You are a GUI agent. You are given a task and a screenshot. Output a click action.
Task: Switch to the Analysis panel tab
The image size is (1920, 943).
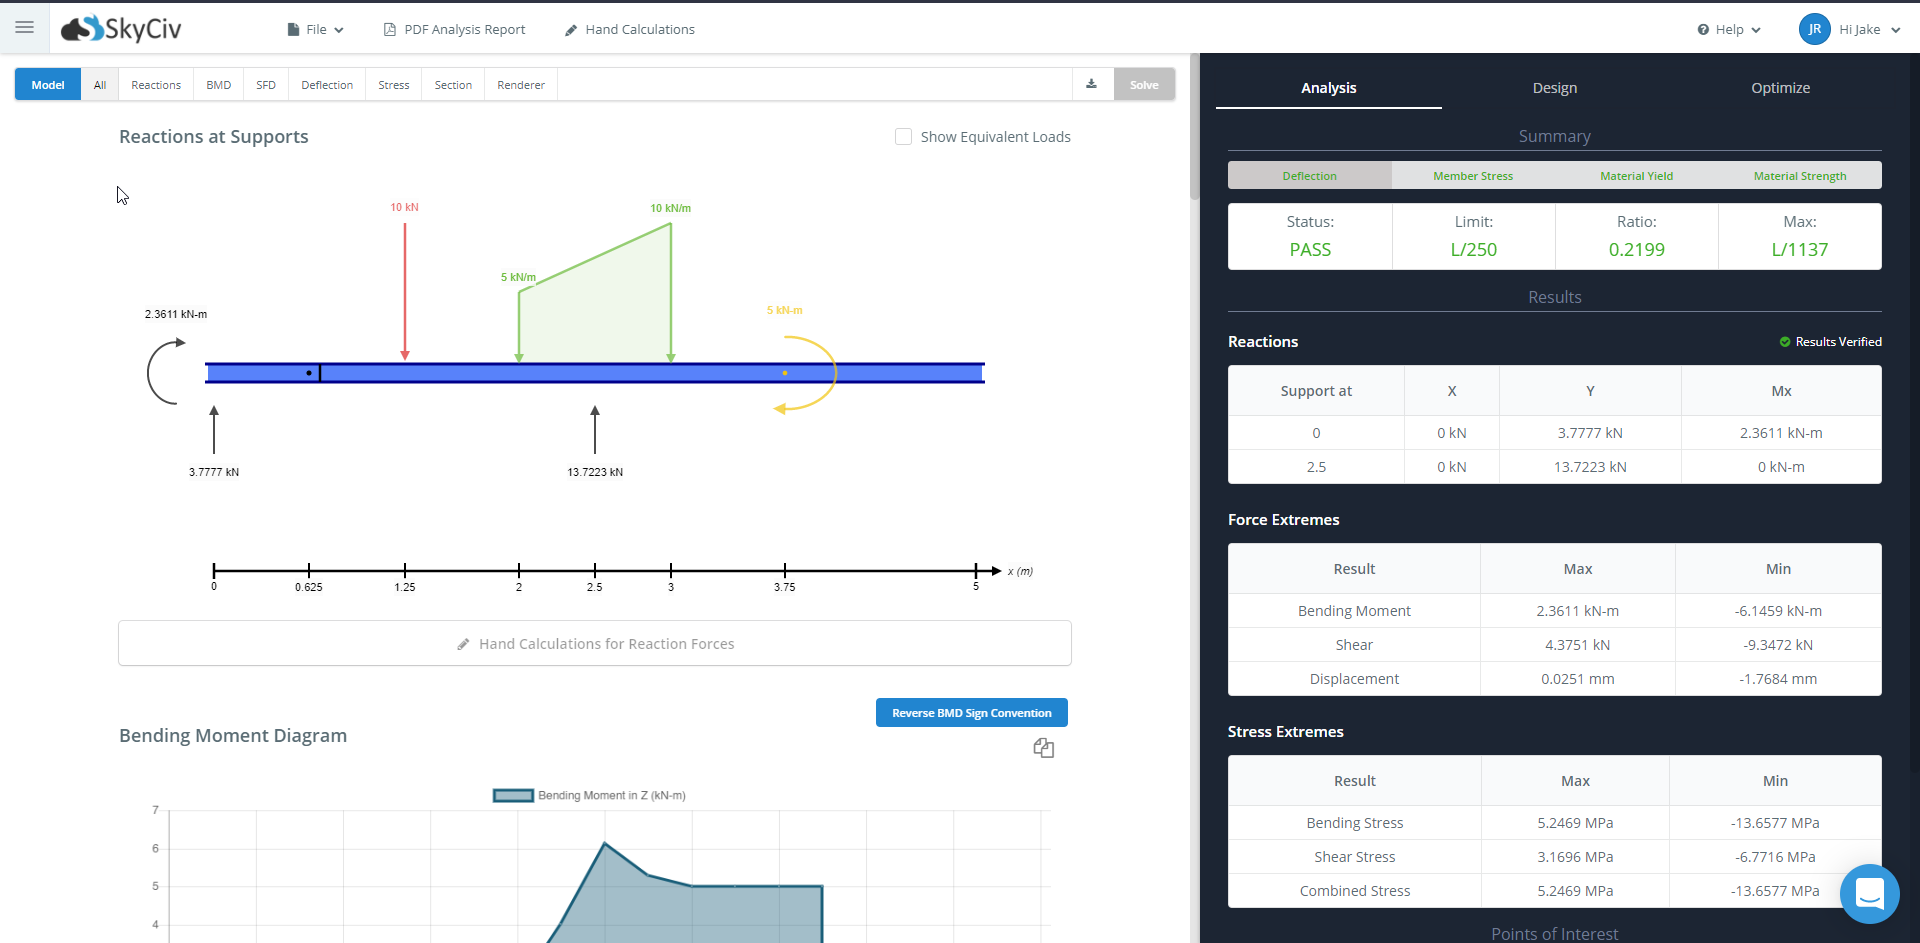point(1329,88)
